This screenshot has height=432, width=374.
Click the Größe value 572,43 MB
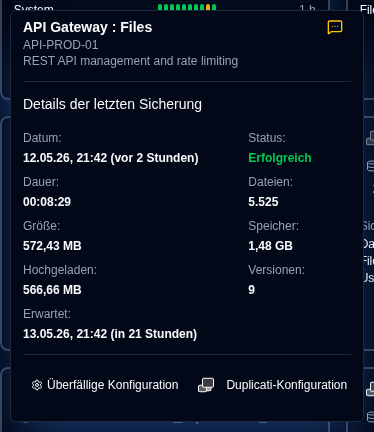coord(52,246)
